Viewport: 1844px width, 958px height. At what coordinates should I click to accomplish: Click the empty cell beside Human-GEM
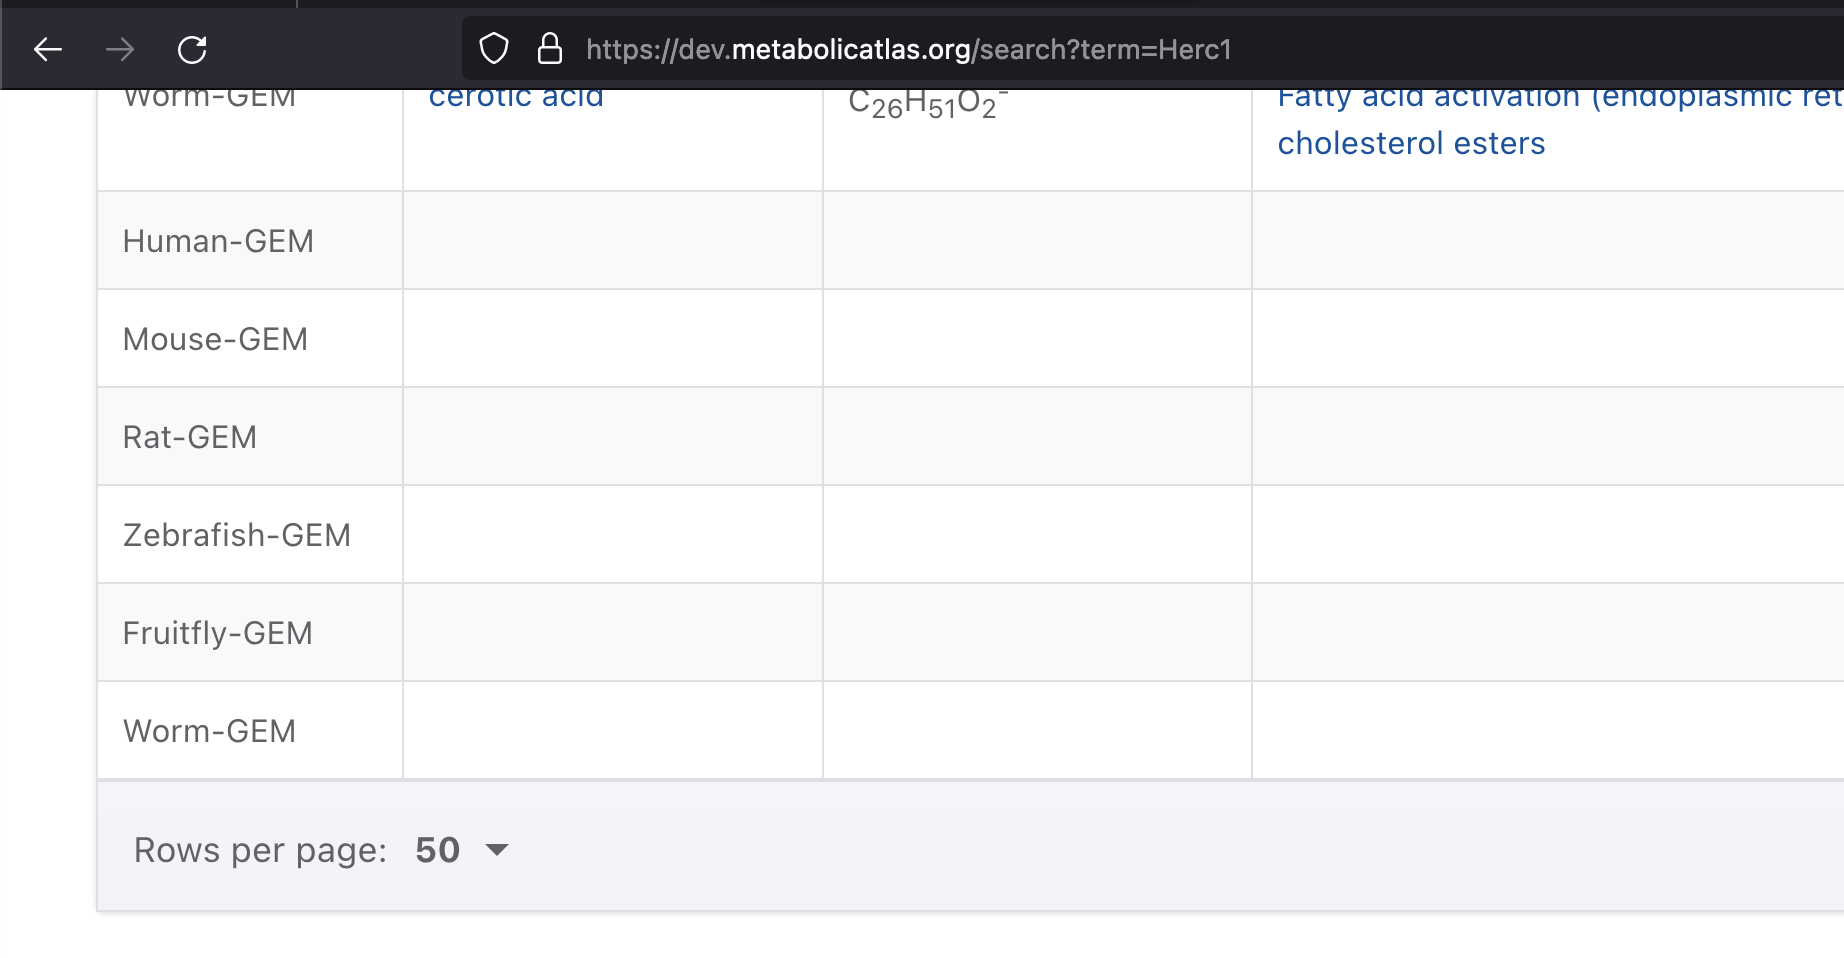611,240
